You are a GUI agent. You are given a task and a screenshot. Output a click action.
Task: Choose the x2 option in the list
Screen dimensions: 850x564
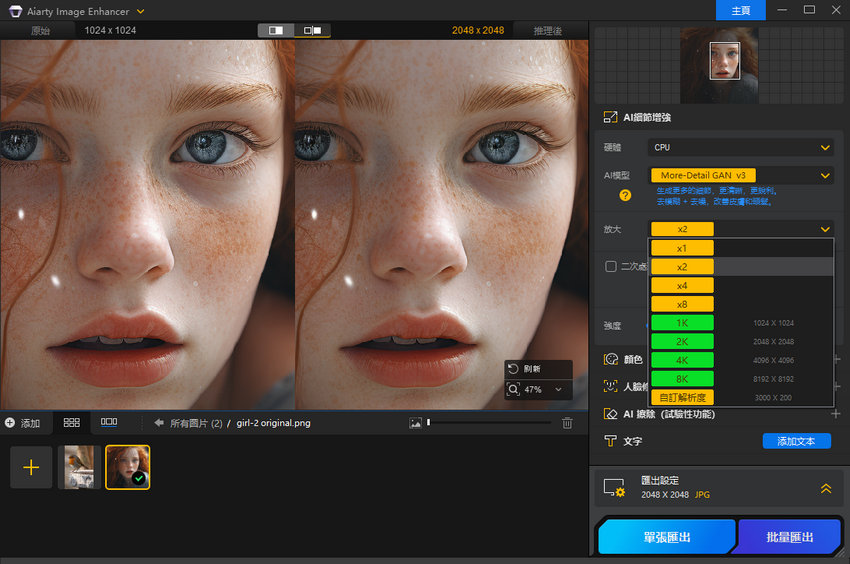(x=740, y=267)
